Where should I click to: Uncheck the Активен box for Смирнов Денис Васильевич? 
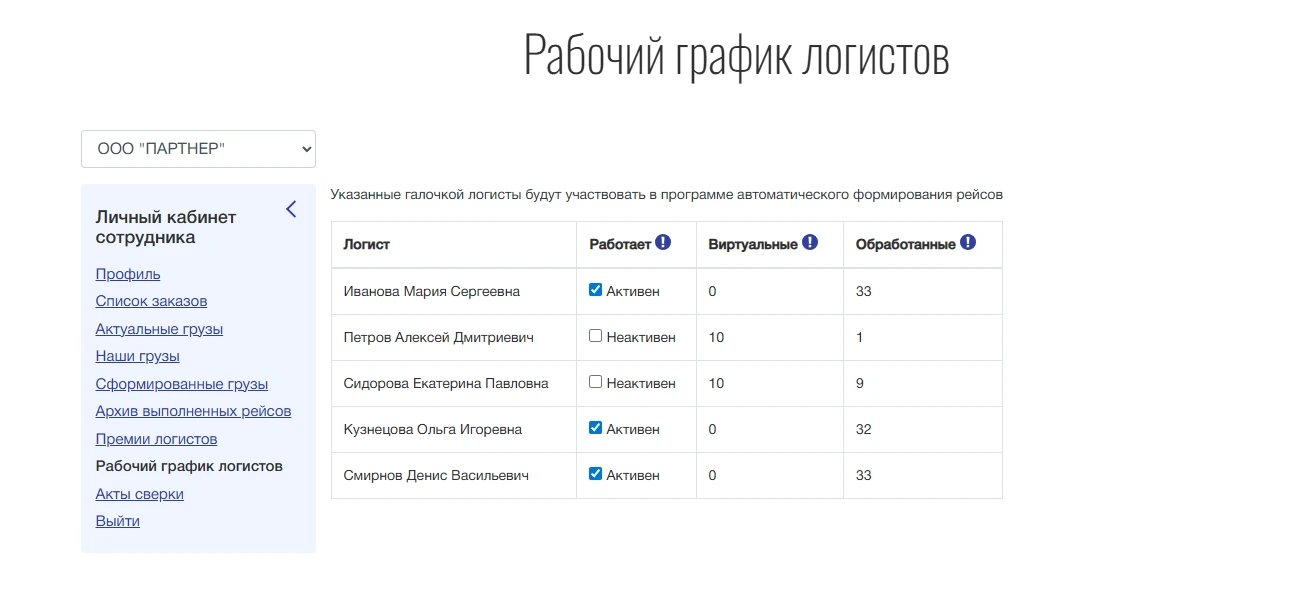point(596,474)
